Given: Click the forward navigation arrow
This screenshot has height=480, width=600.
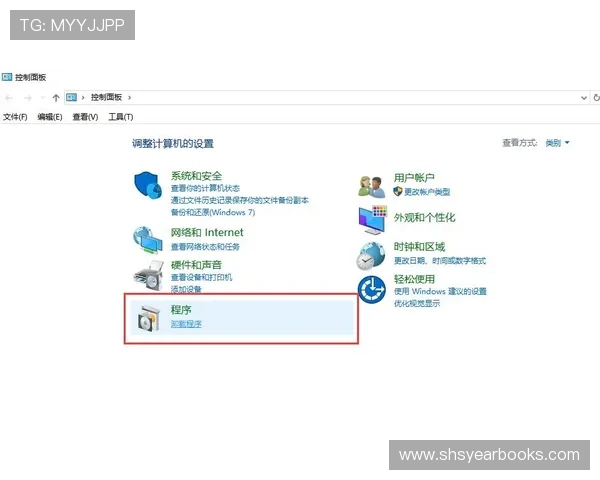Looking at the screenshot, I should [28, 98].
